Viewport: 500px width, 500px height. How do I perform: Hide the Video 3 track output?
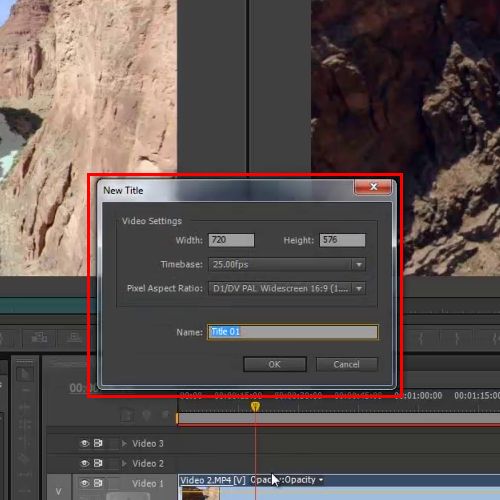point(84,443)
